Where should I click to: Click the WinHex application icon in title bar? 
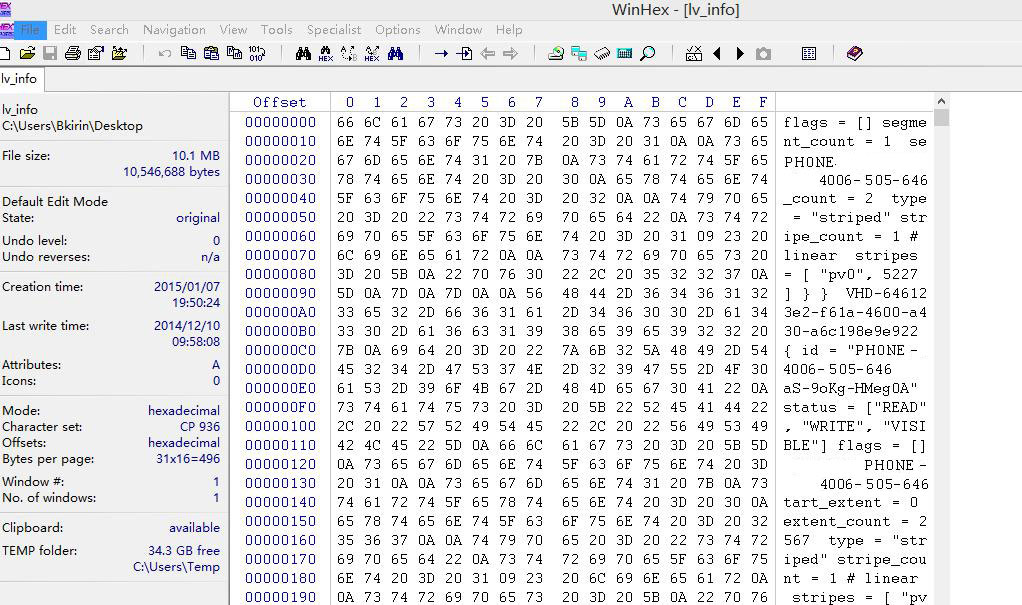point(6,9)
